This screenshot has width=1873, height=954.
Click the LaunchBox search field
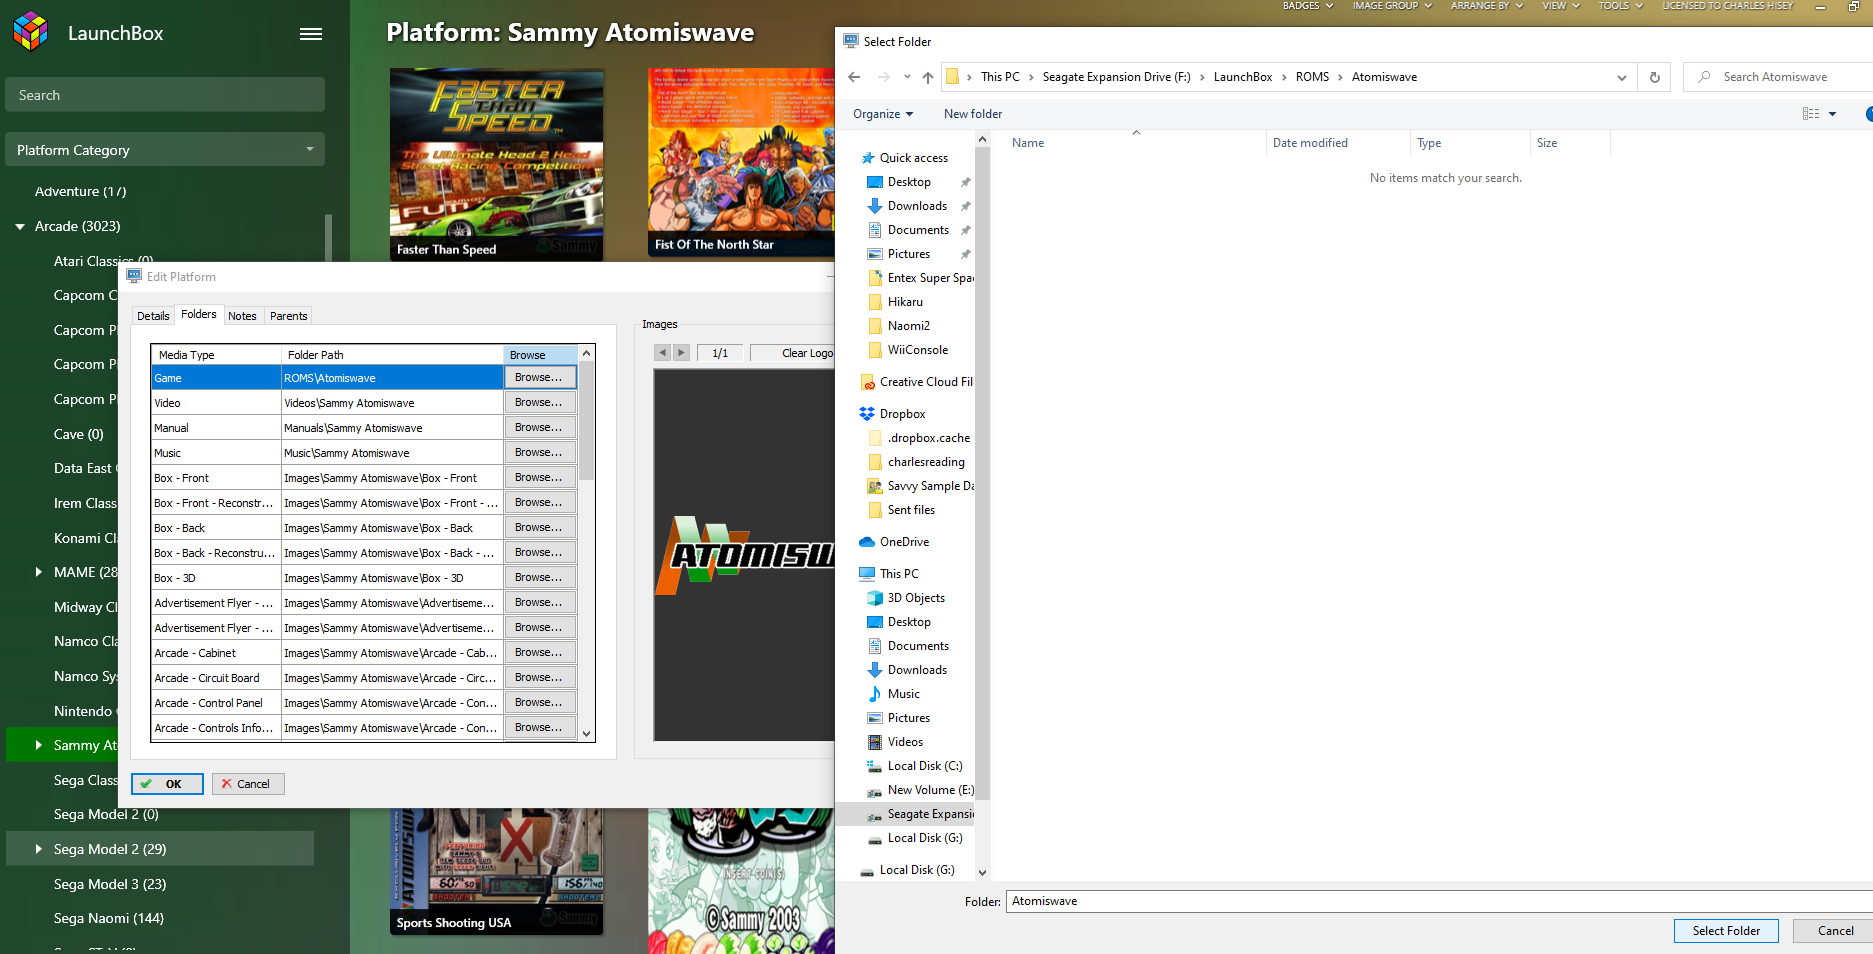(165, 95)
